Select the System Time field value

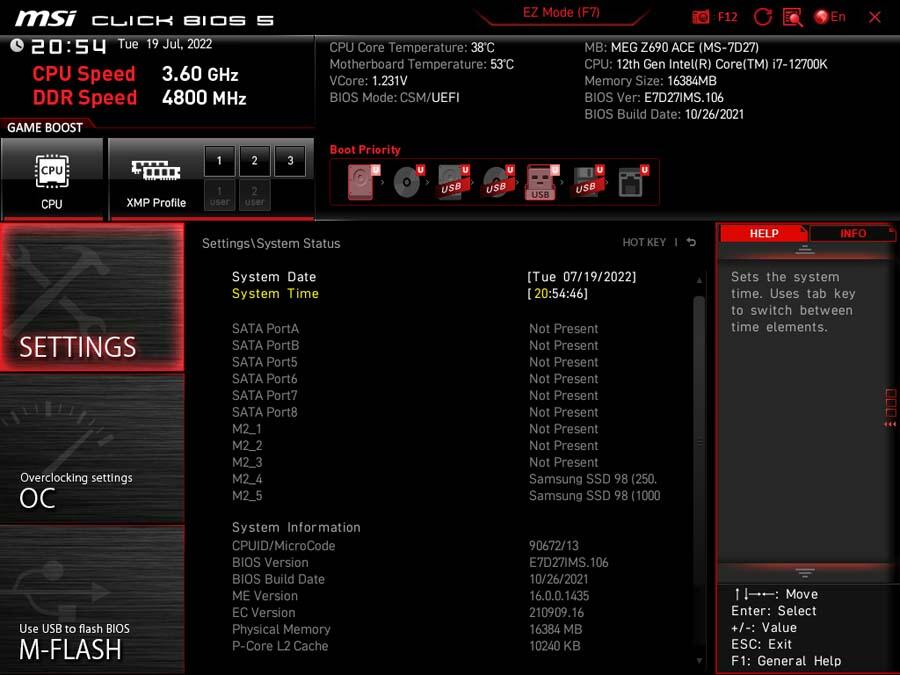pyautogui.click(x=557, y=293)
